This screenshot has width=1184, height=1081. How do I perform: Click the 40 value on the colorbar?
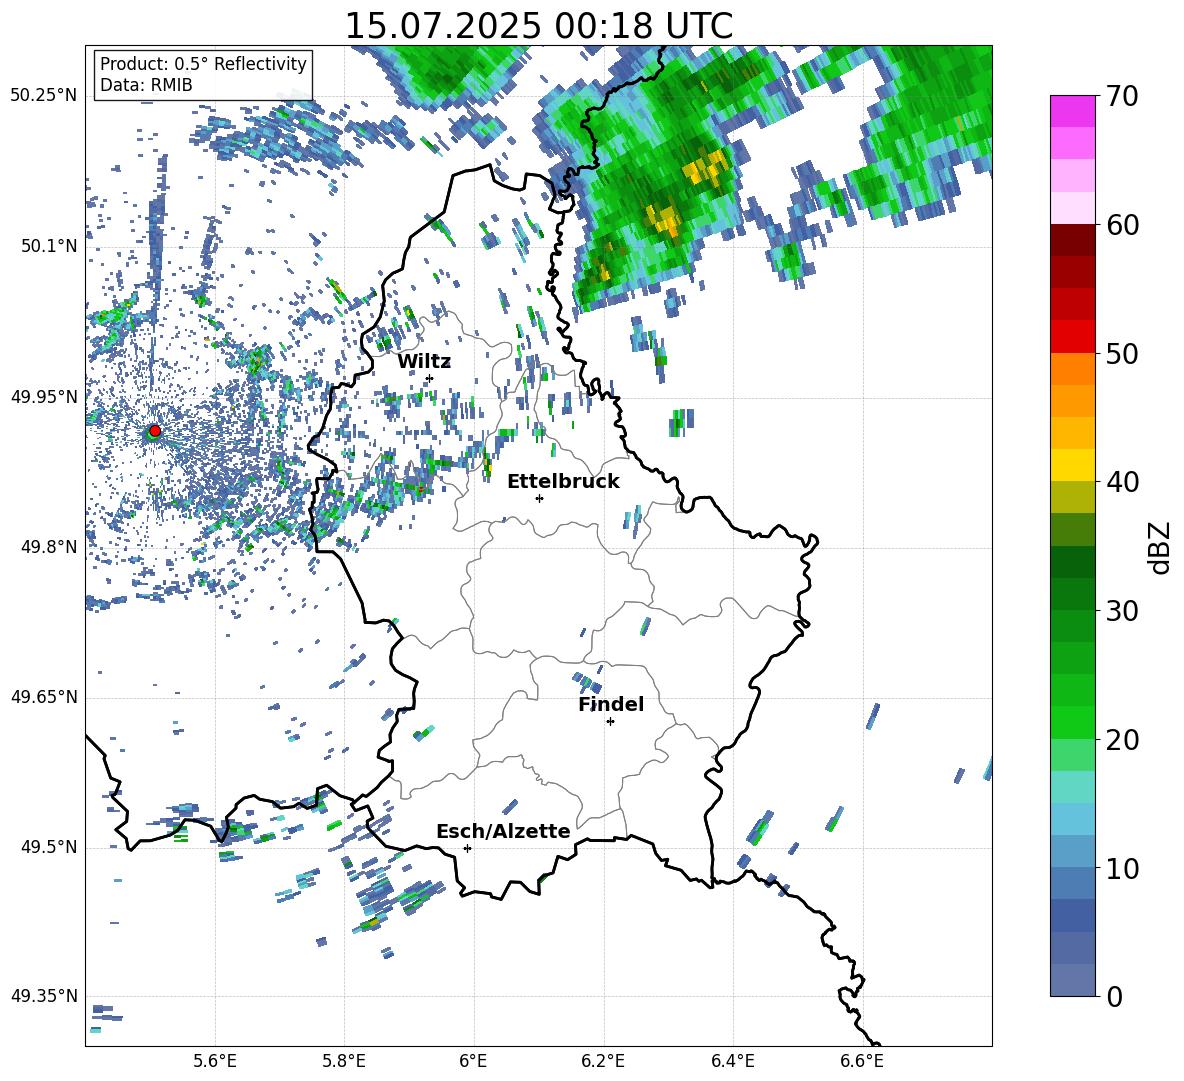(x=1122, y=482)
